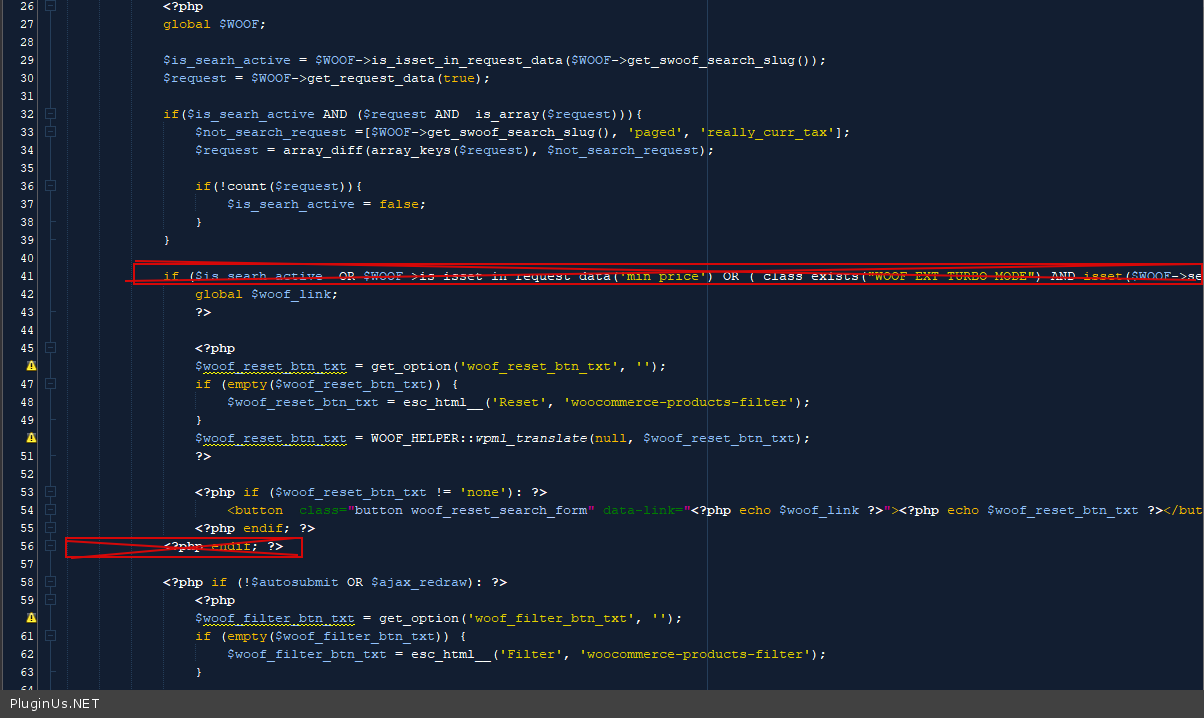
Task: Click '$ajax_redraw' on line 58
Action: (x=419, y=582)
